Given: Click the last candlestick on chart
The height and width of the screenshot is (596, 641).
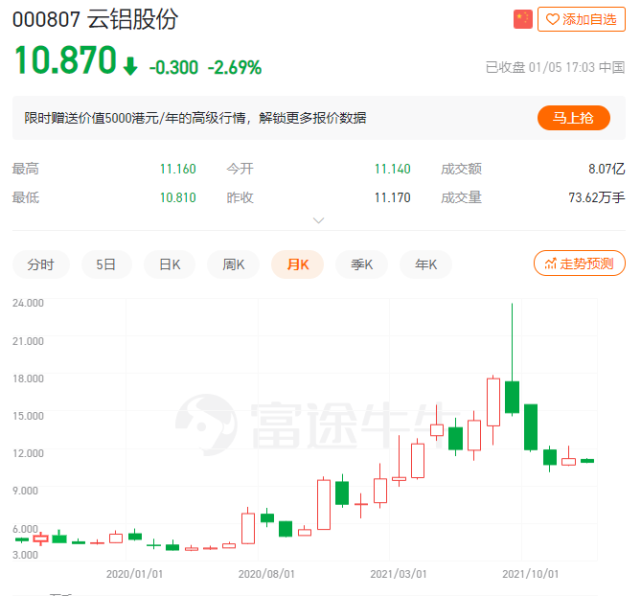Looking at the screenshot, I should (587, 461).
